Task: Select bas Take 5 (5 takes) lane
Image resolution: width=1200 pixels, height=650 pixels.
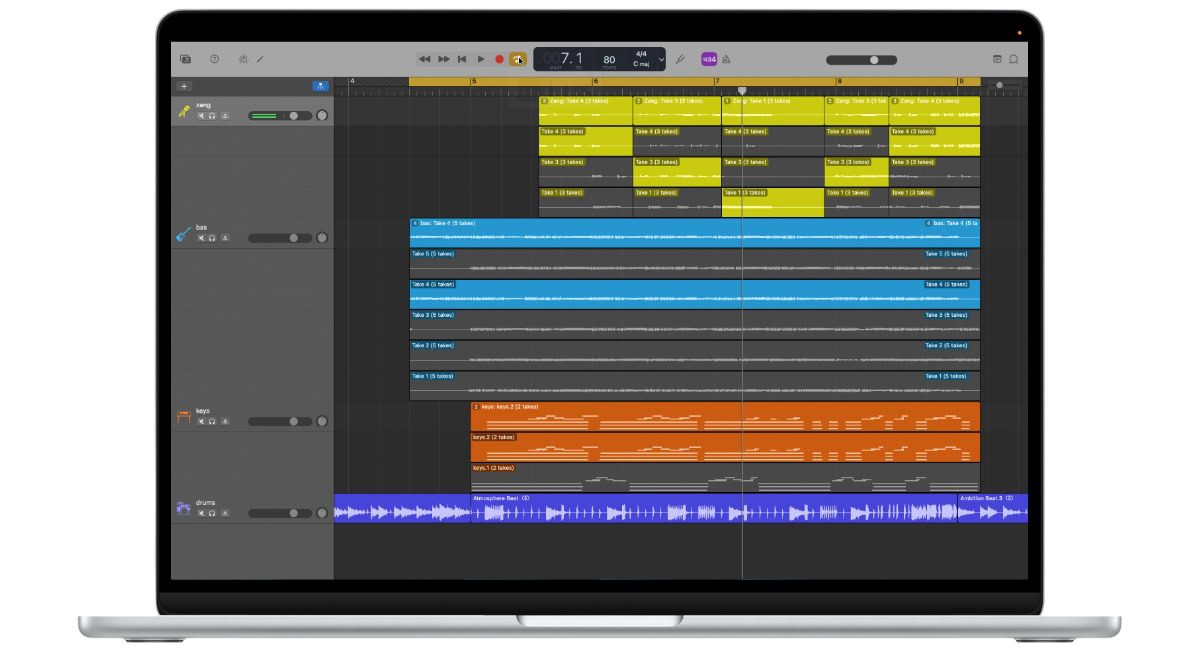Action: point(695,263)
